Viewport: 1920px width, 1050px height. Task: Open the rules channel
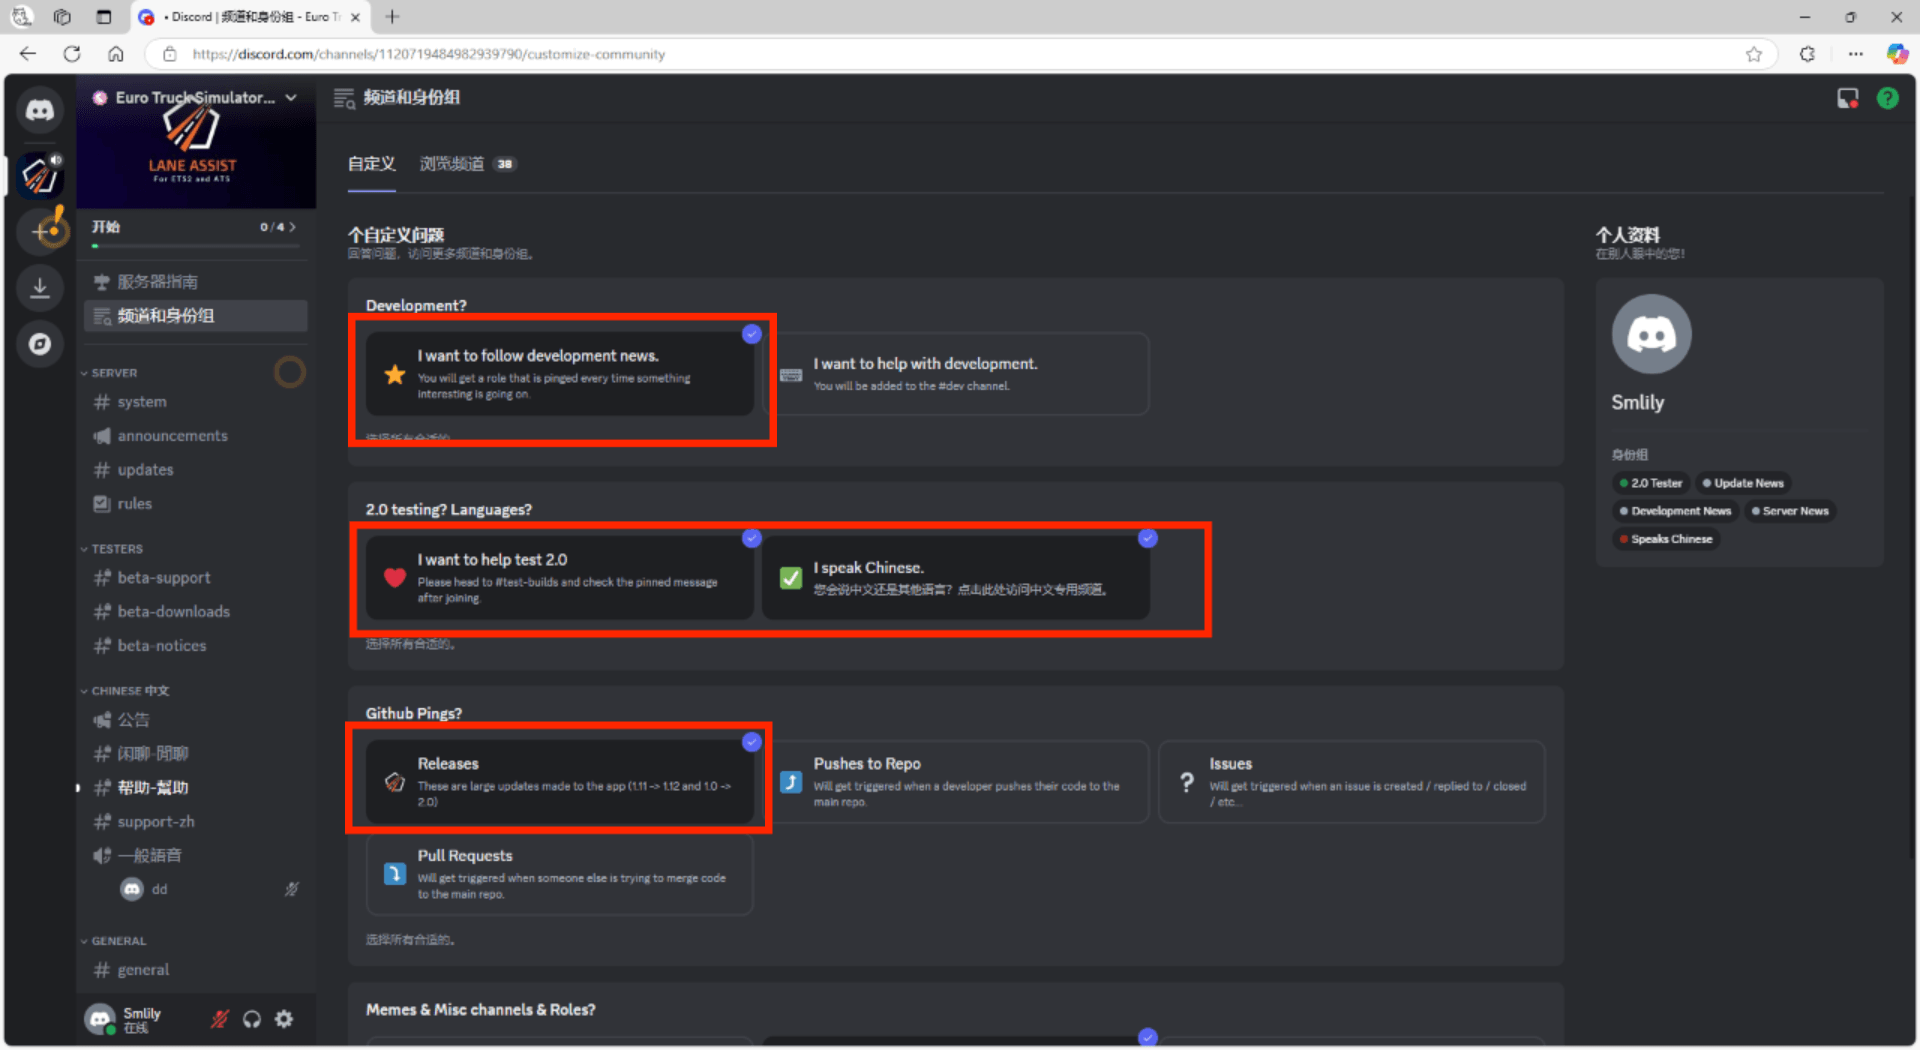pyautogui.click(x=196, y=504)
